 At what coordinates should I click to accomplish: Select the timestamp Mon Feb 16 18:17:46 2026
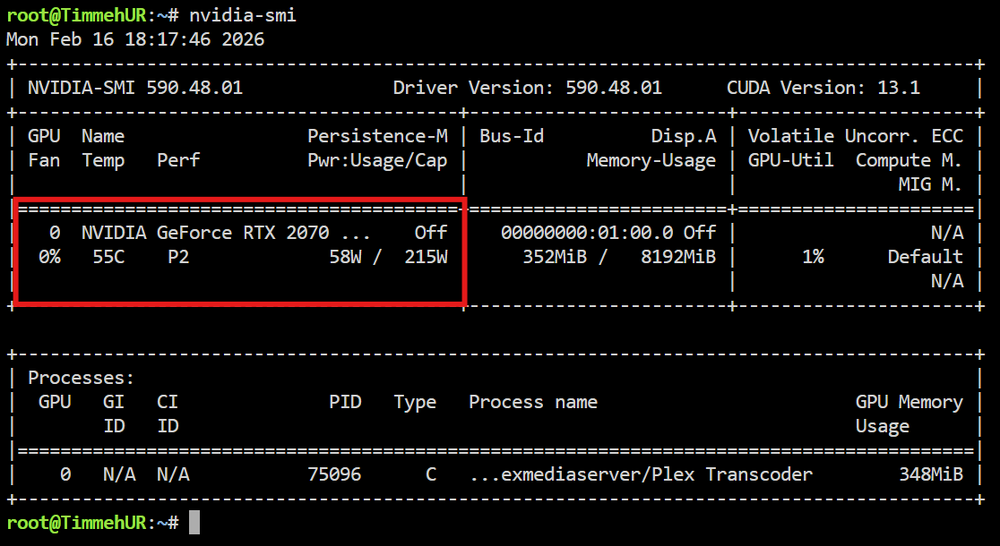[135, 40]
